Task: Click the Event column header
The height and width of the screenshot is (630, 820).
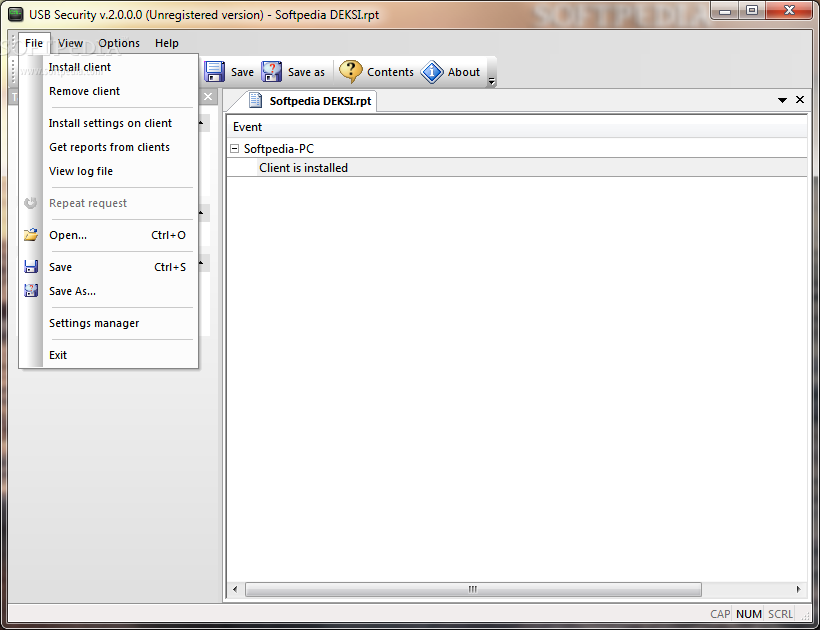Action: tap(517, 127)
